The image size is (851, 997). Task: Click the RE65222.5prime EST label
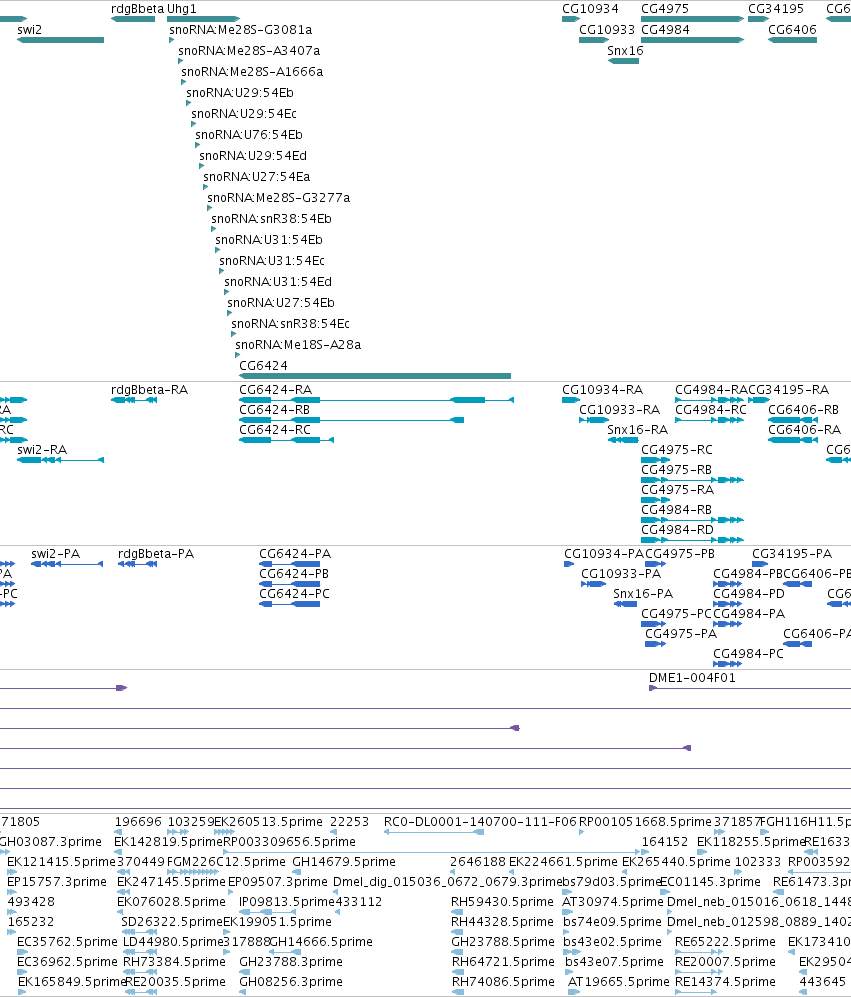pos(725,942)
